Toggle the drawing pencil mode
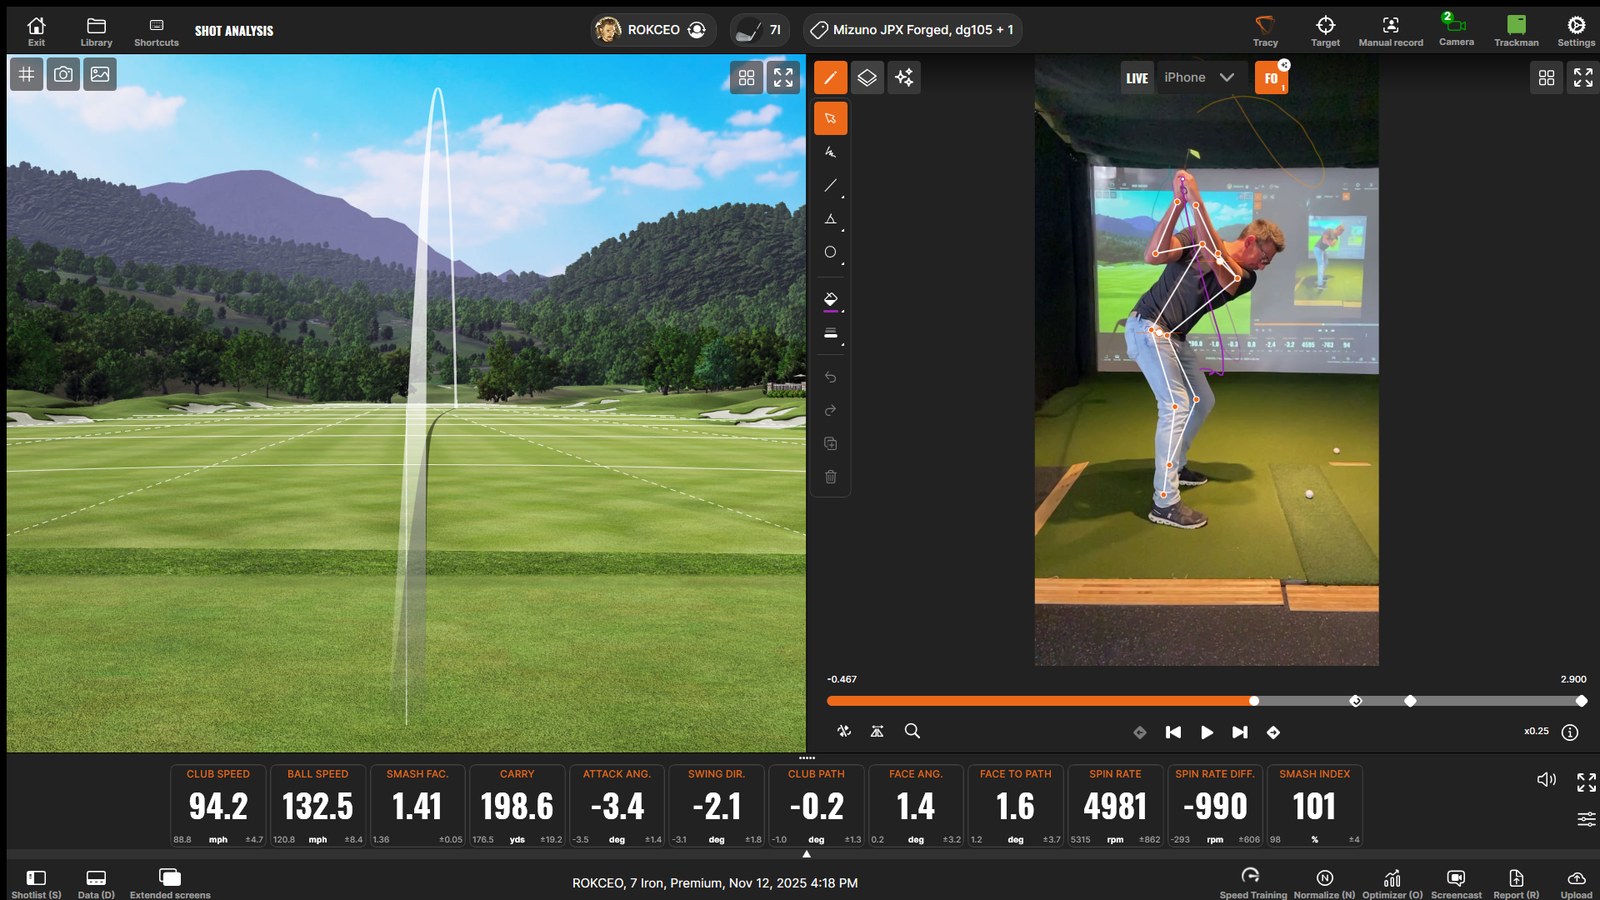The image size is (1600, 900). pos(830,77)
